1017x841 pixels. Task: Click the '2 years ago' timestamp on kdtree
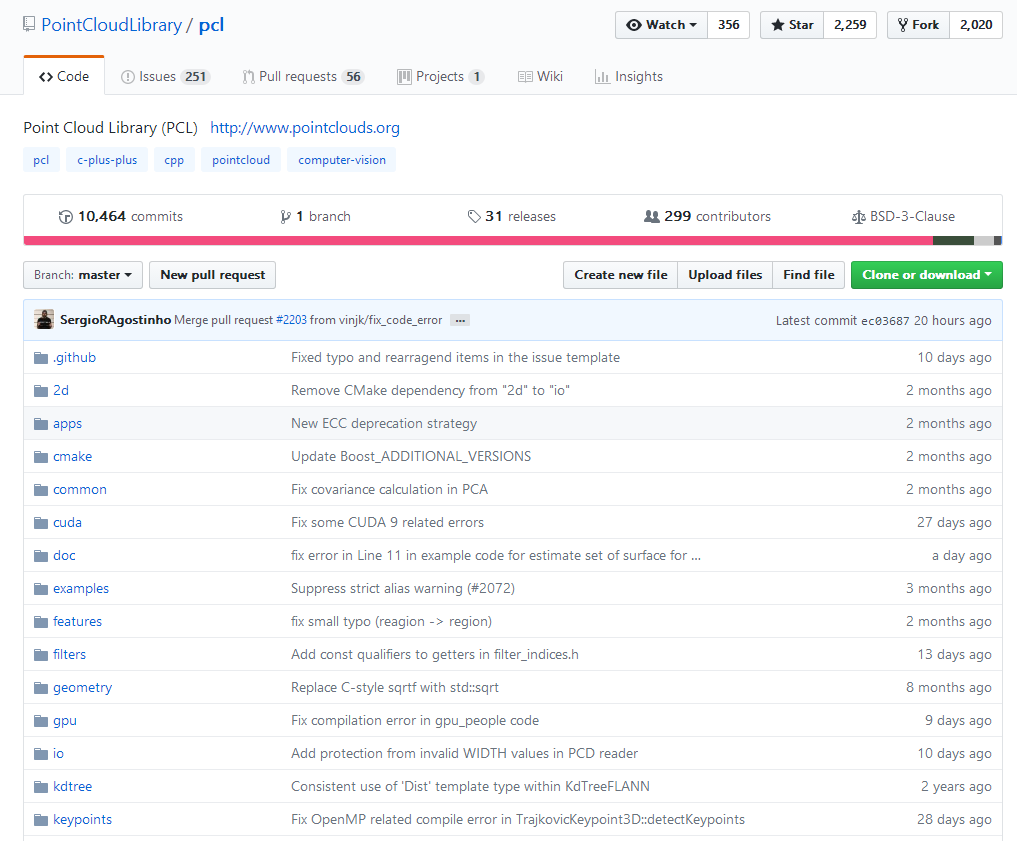(x=956, y=787)
